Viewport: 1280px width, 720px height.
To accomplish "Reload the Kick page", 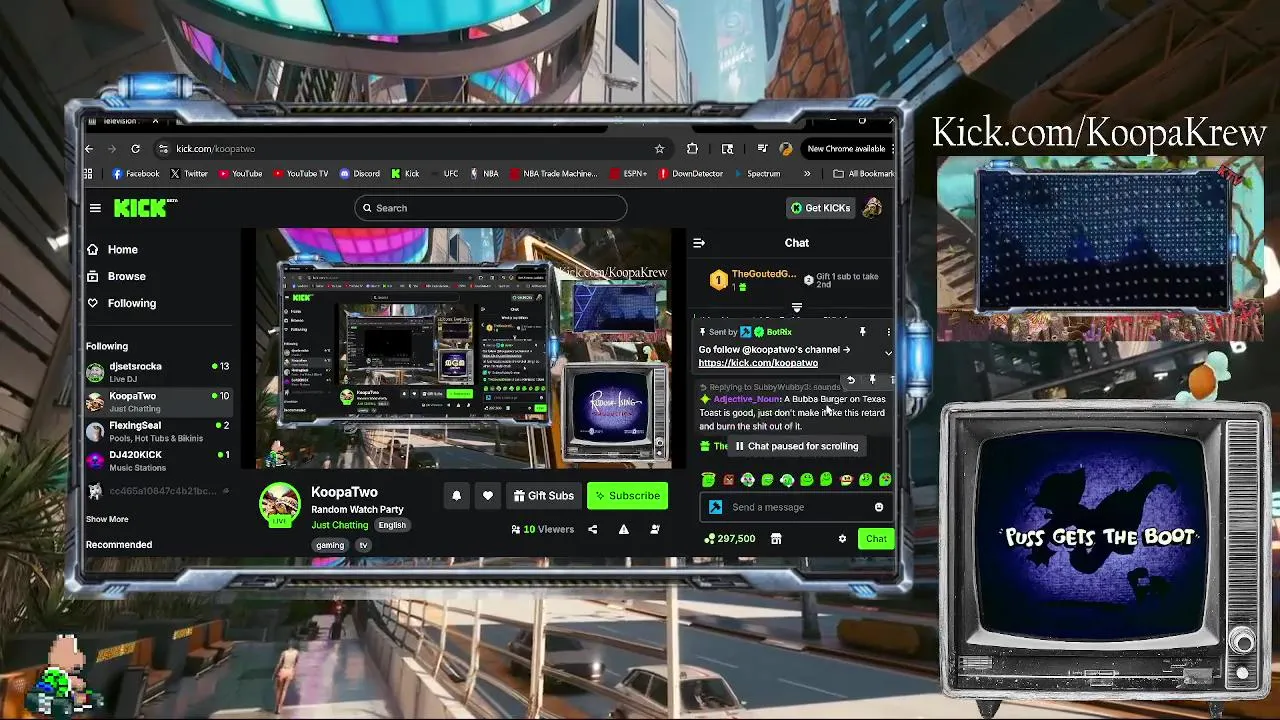I will pos(135,149).
